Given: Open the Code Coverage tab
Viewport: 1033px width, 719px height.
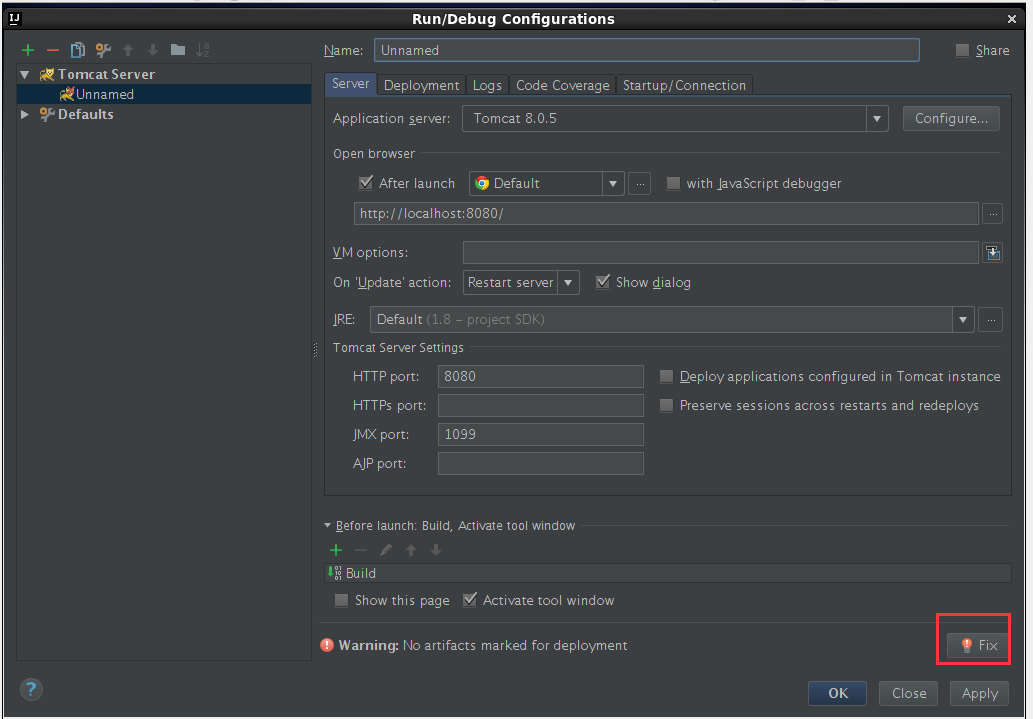Looking at the screenshot, I should pyautogui.click(x=563, y=86).
